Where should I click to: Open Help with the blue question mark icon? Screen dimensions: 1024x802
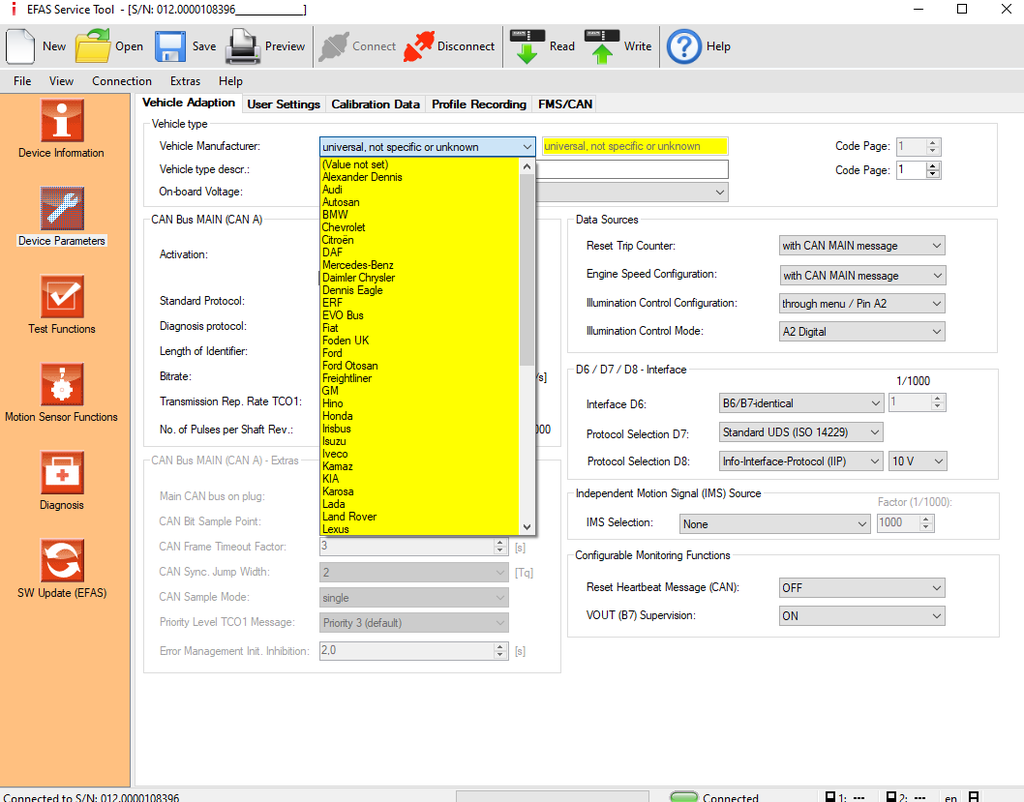tap(684, 46)
